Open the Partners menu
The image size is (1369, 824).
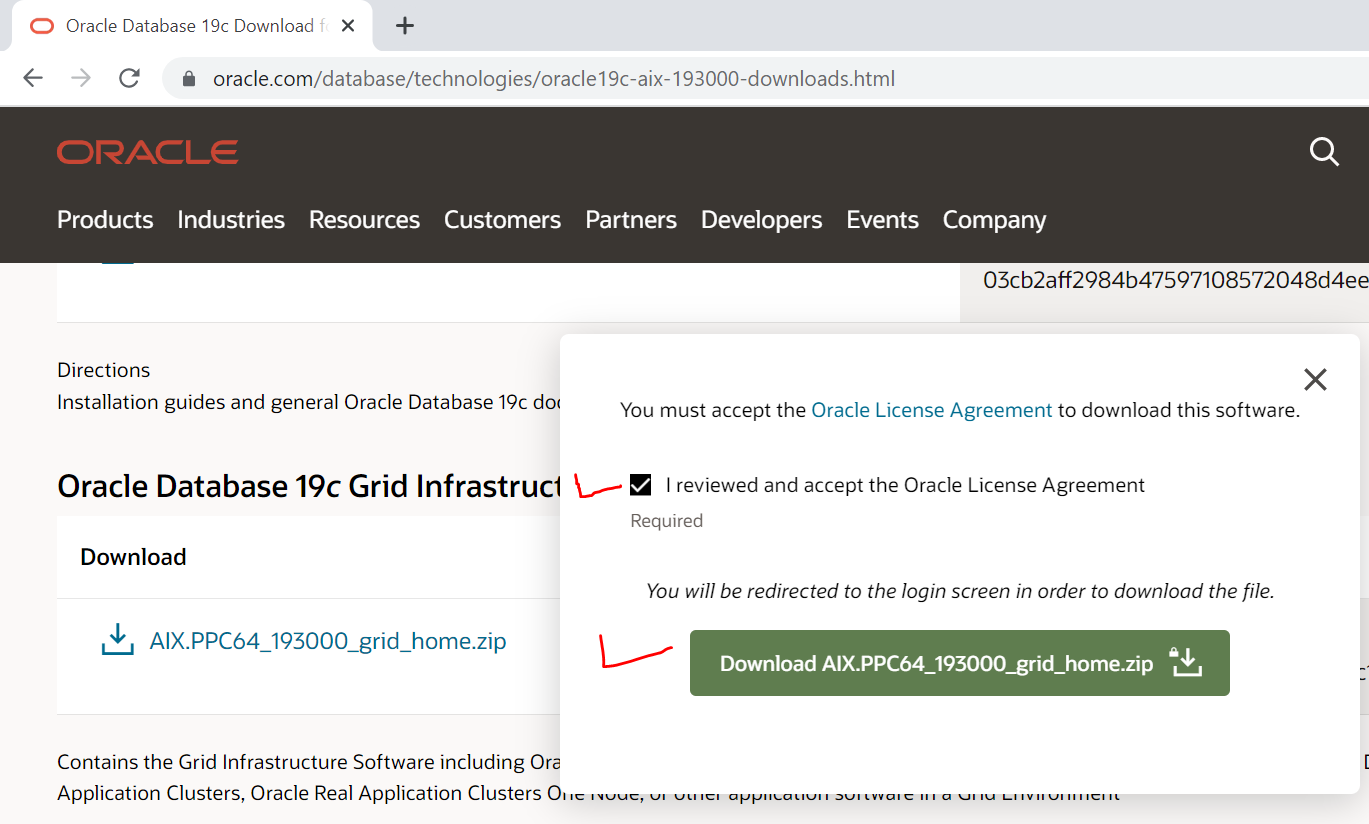631,220
